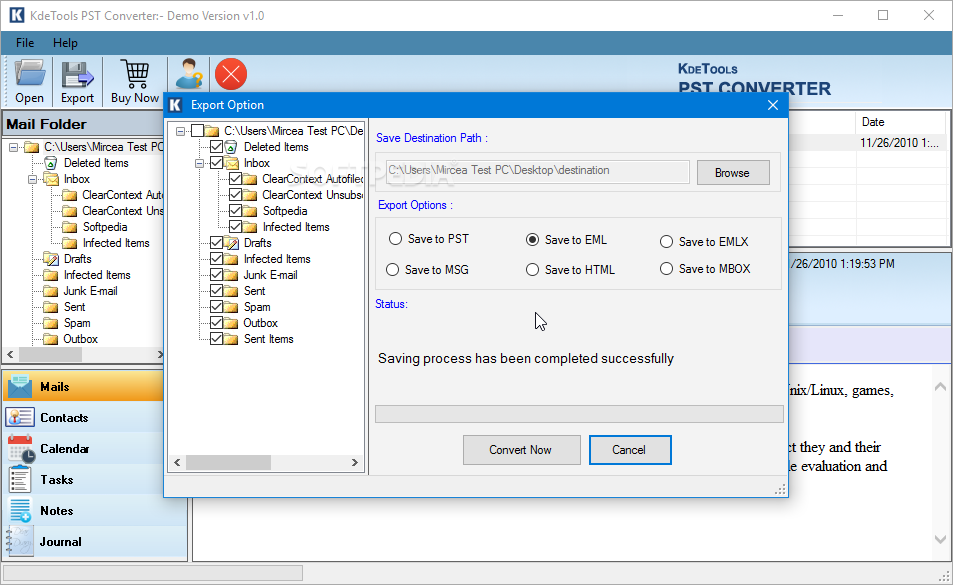Click the Cancel button

pos(630,450)
